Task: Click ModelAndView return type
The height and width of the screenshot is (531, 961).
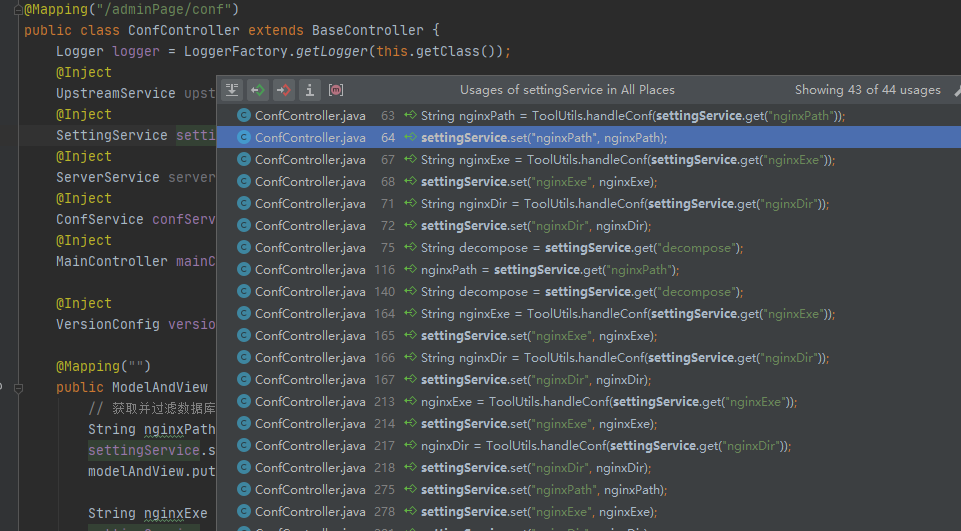Action: (x=160, y=388)
